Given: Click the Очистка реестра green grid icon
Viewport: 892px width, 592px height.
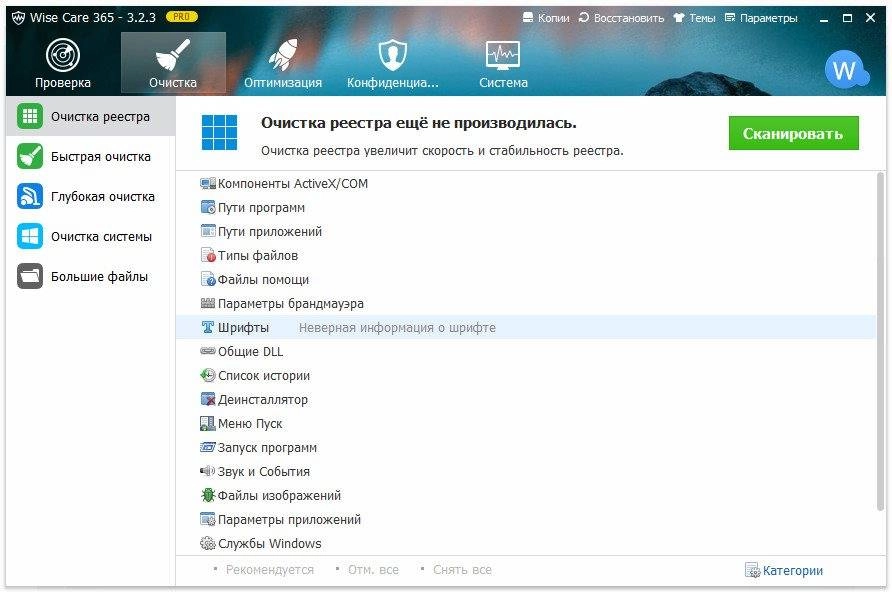Looking at the screenshot, I should 30,116.
